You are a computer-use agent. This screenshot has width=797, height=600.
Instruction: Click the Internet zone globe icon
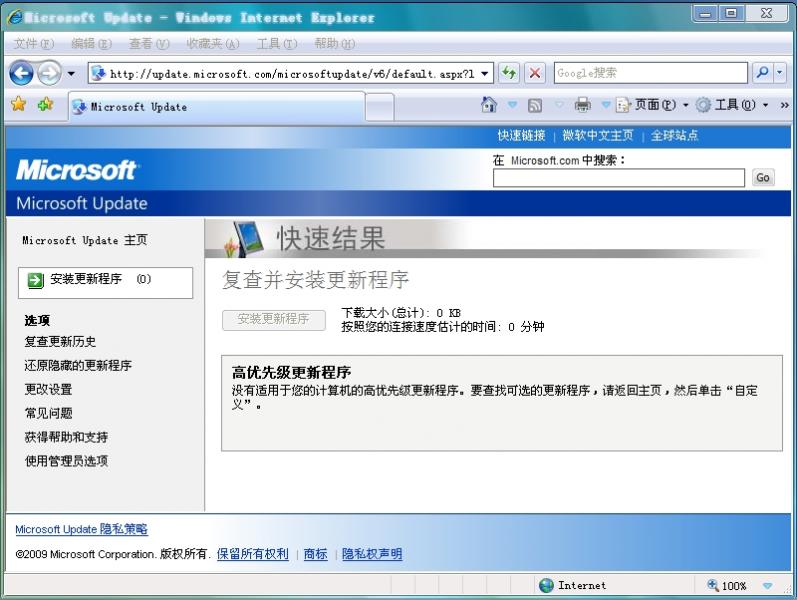coord(546,586)
